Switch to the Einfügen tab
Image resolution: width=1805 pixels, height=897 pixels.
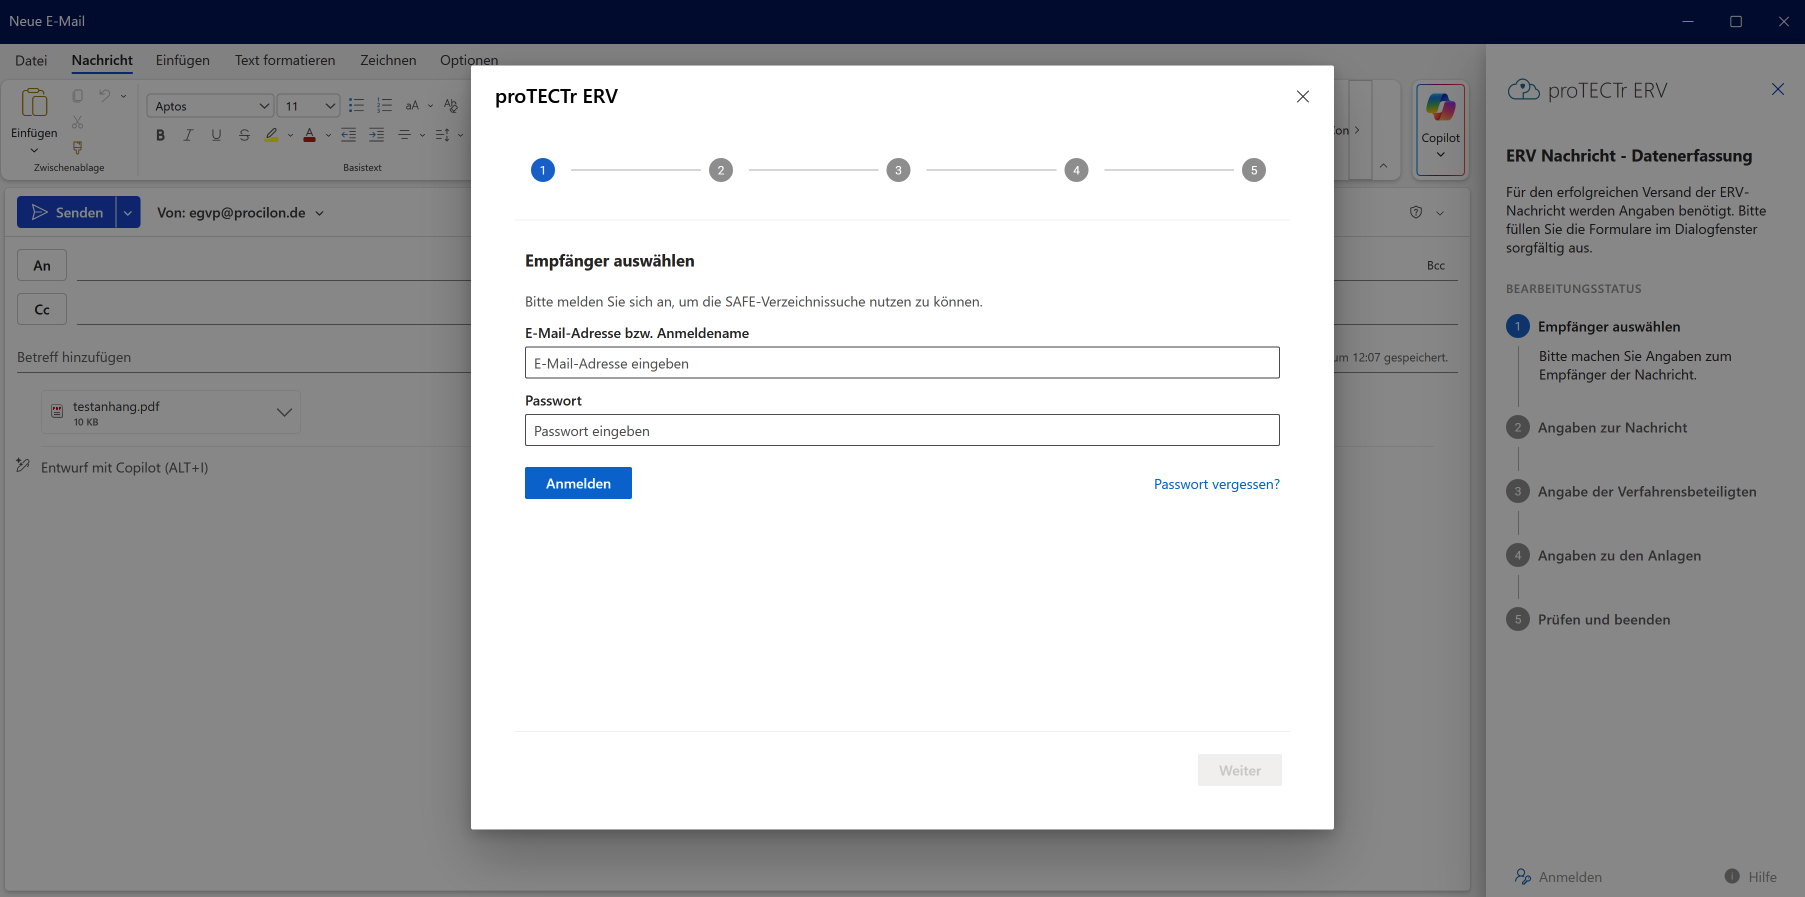pyautogui.click(x=183, y=60)
